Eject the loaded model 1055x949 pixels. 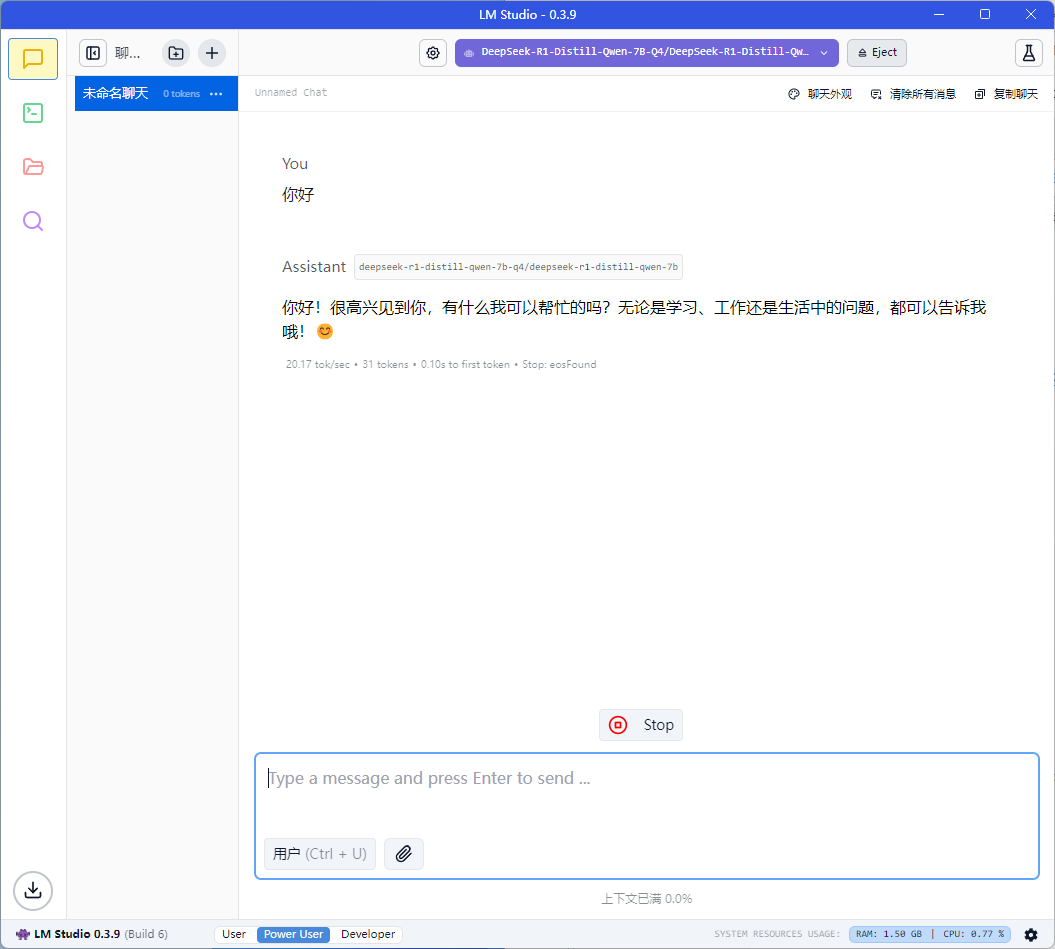pos(877,53)
